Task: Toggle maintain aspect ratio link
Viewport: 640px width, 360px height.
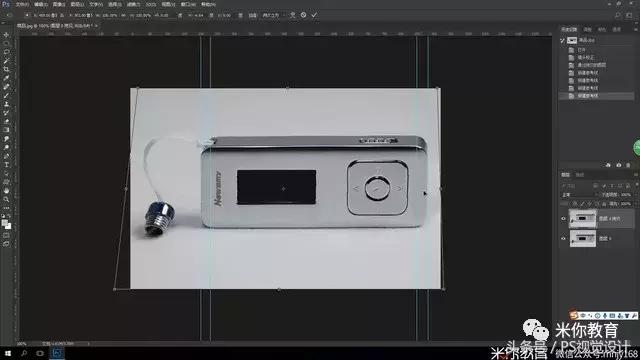Action: [x=123, y=15]
